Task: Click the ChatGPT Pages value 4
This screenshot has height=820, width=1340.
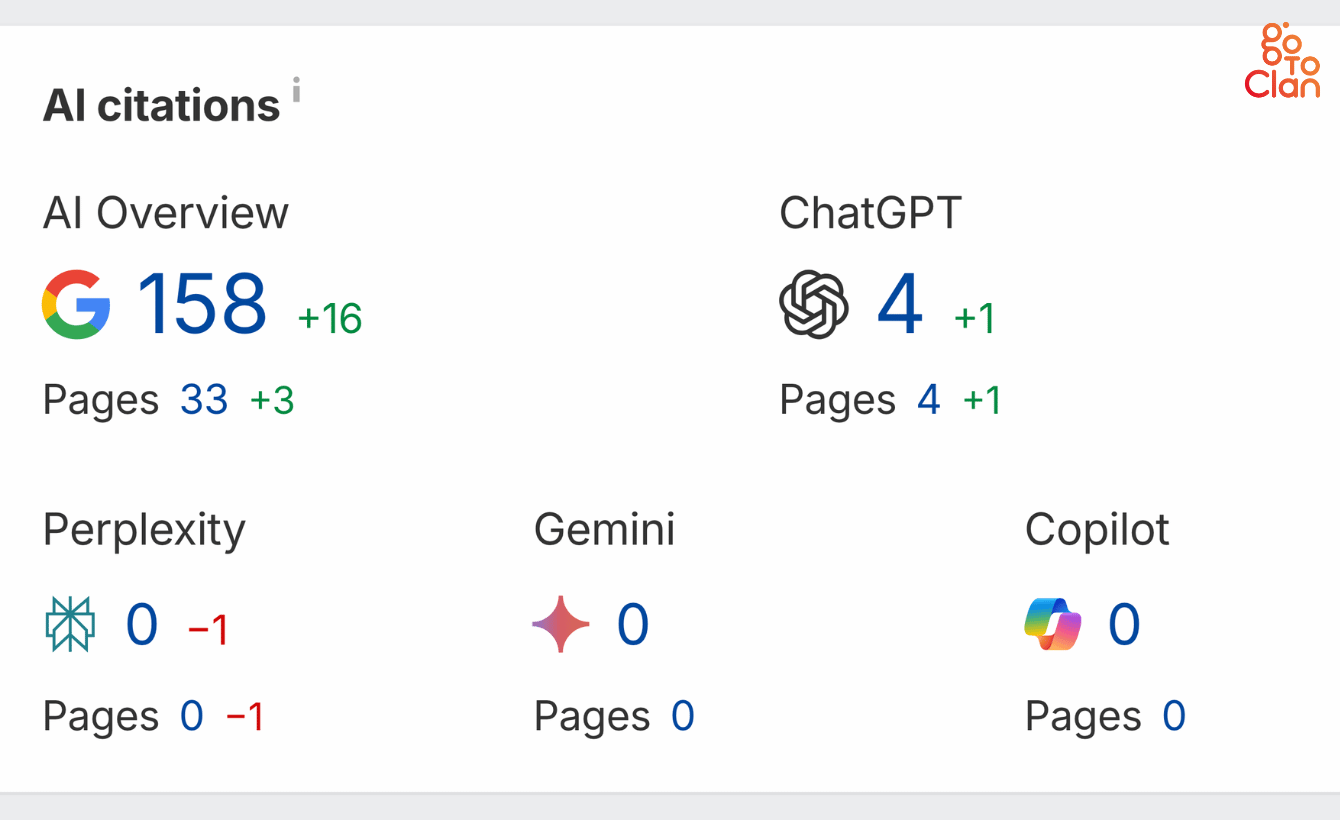Action: click(928, 399)
